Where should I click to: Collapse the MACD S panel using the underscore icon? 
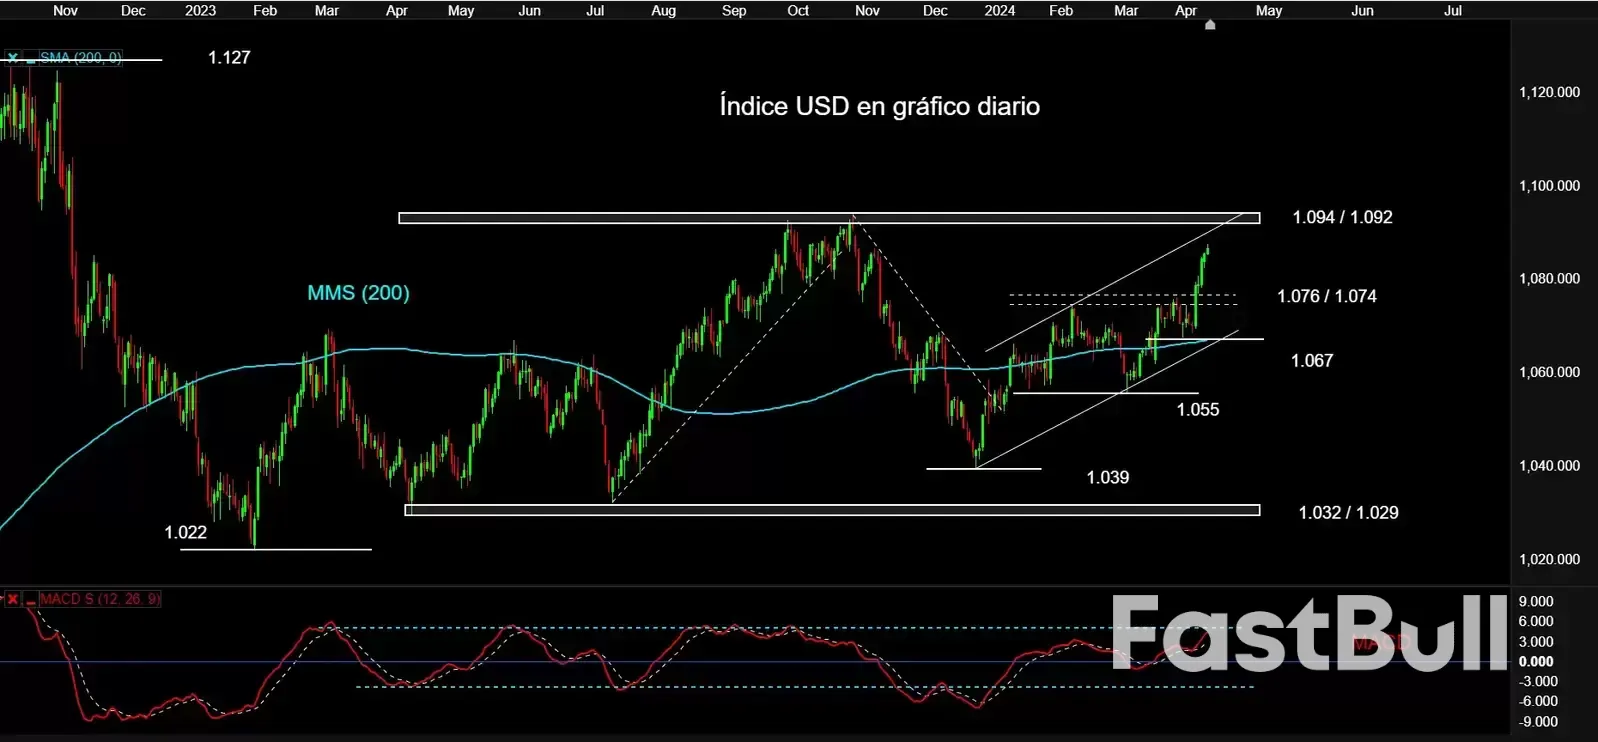(x=31, y=600)
